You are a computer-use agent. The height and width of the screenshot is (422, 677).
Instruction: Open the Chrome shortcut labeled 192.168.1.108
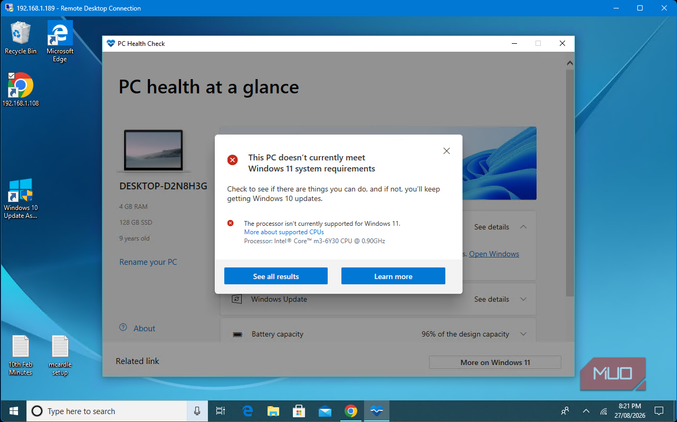[x=20, y=90]
